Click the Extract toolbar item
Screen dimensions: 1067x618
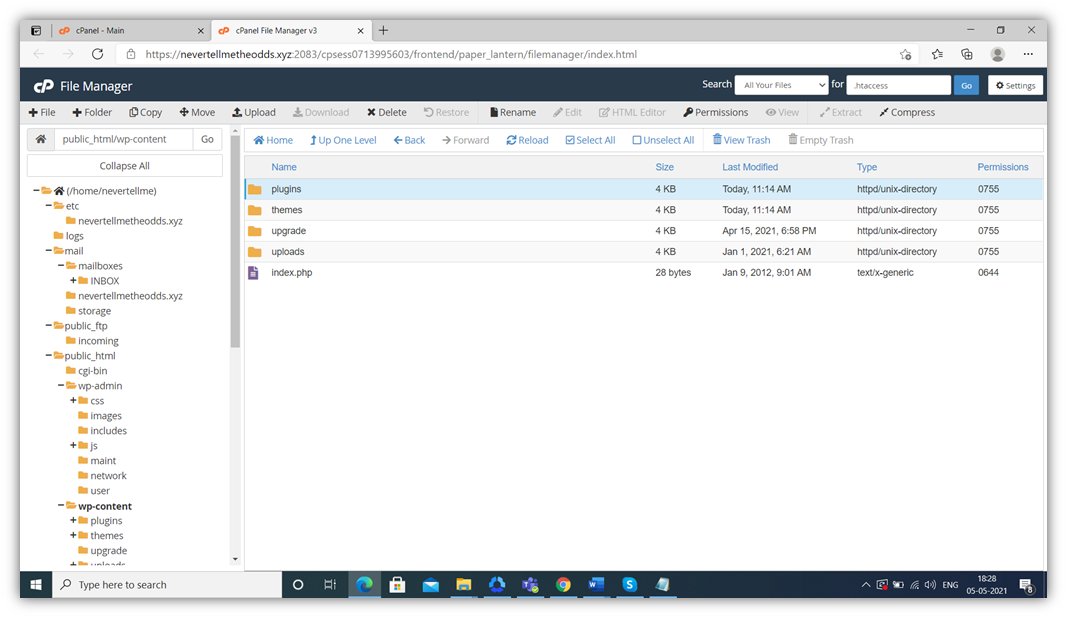[841, 112]
